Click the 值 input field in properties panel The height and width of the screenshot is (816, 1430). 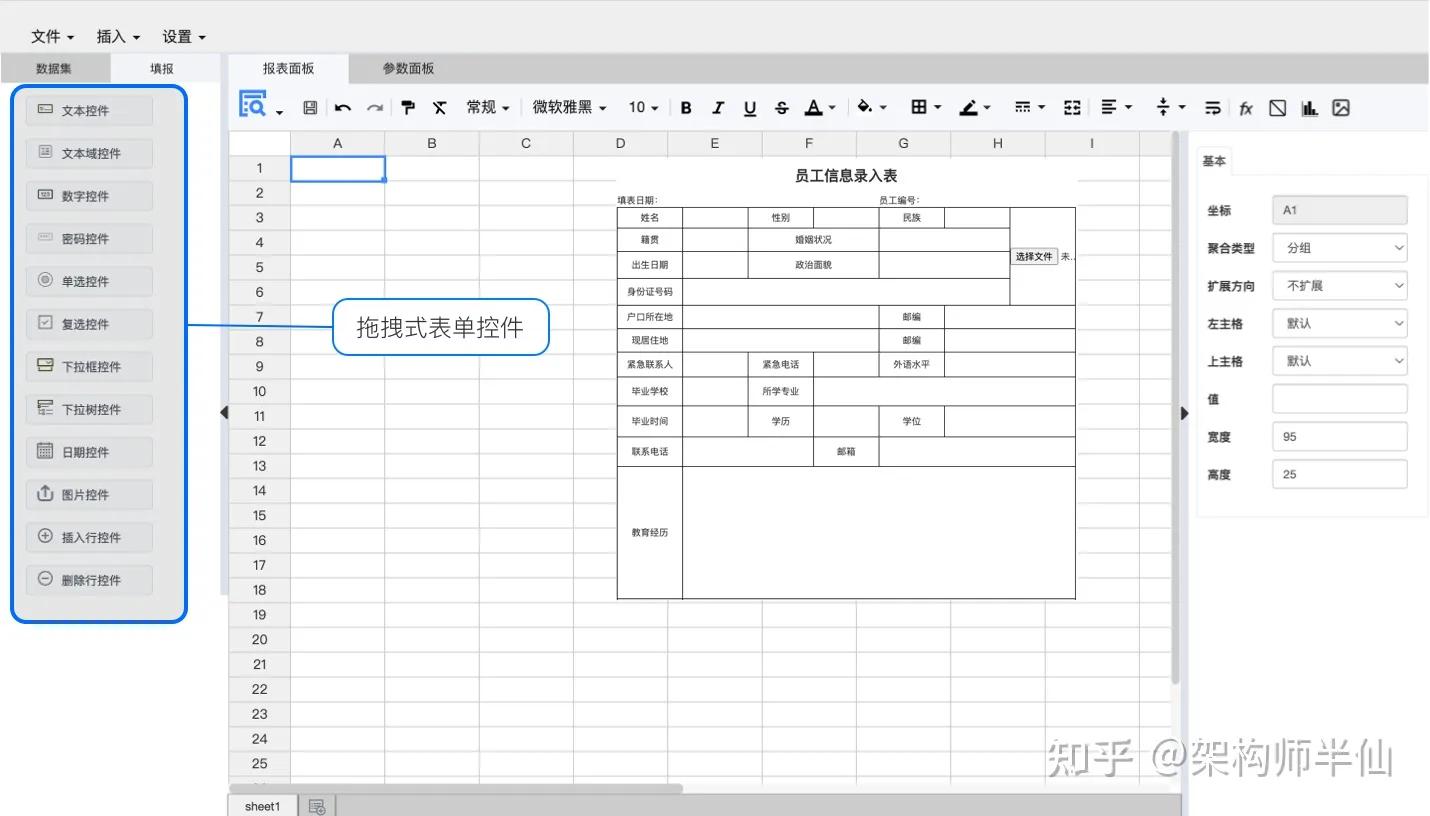(1339, 398)
